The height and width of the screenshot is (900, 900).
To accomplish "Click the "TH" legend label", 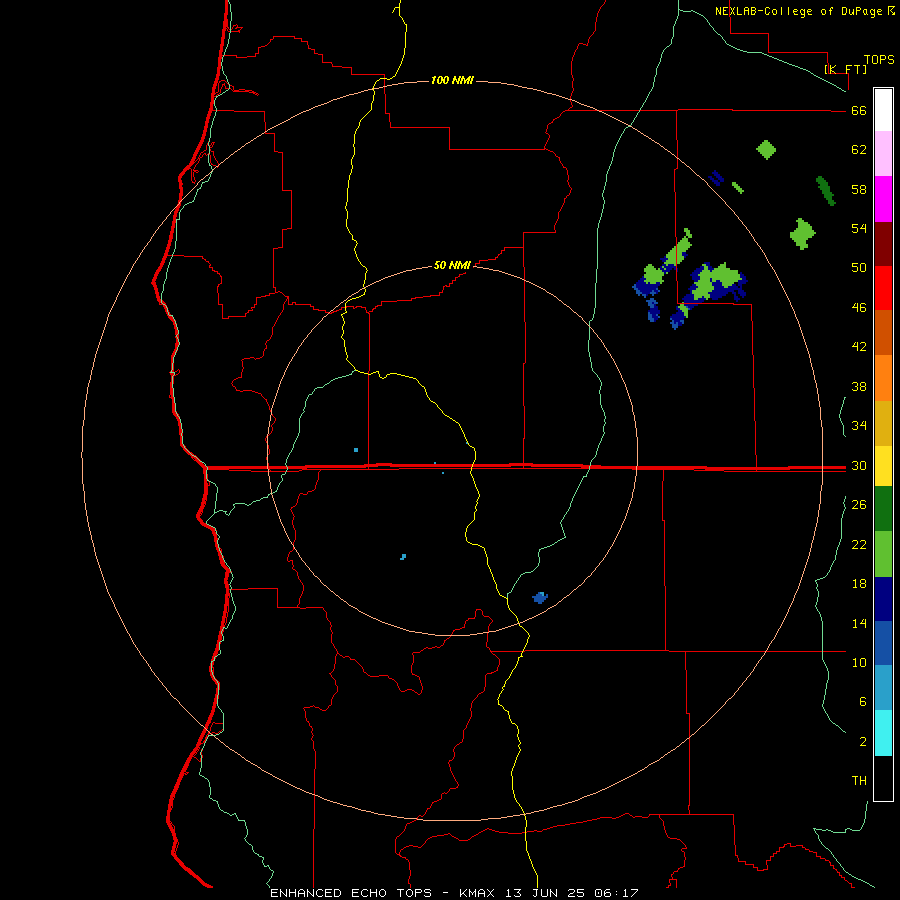I will (859, 781).
